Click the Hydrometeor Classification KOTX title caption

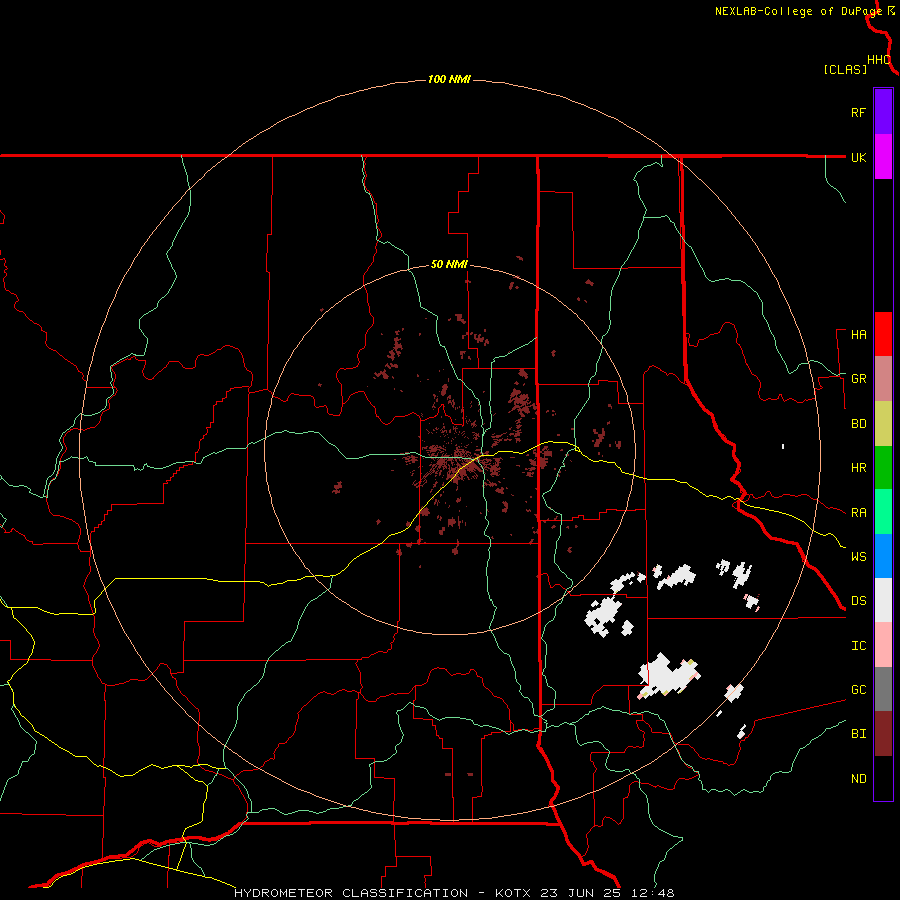coord(454,893)
